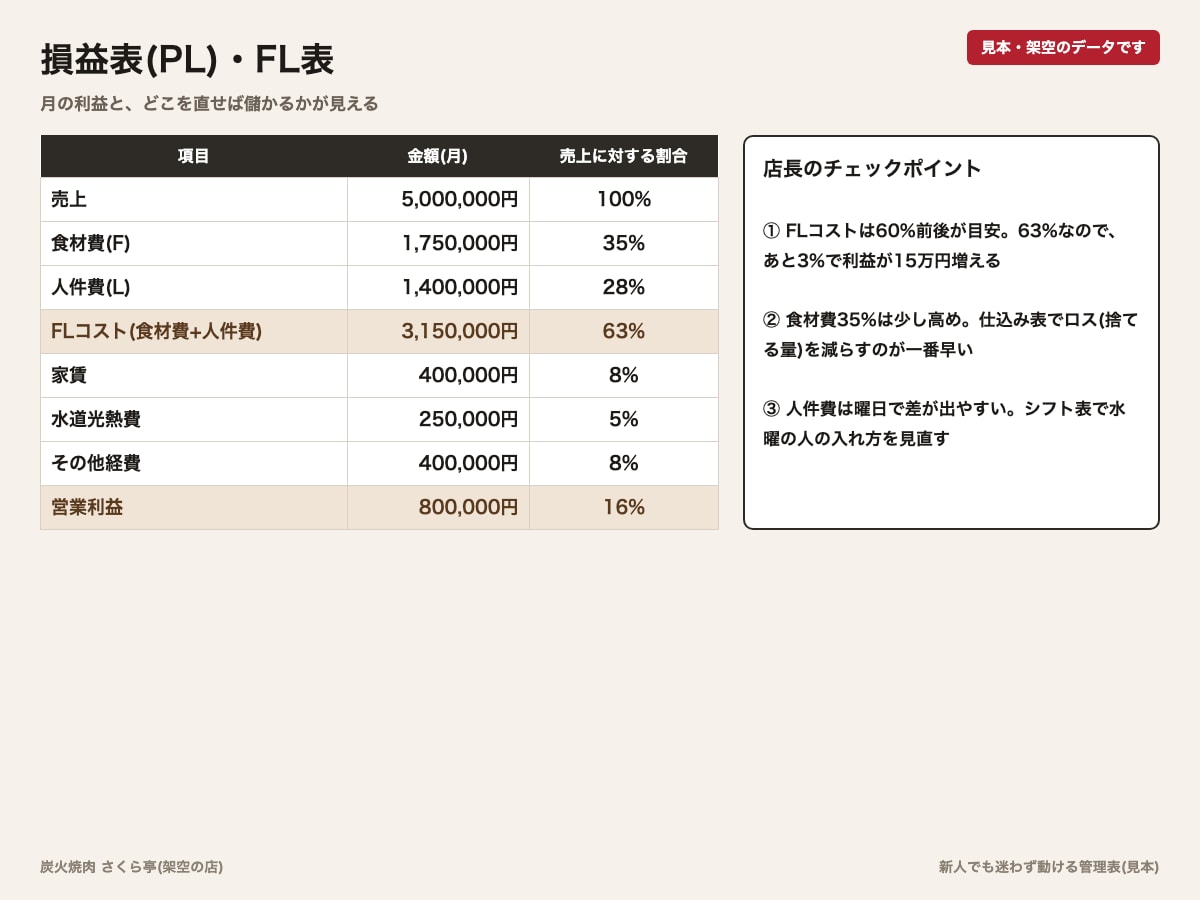The height and width of the screenshot is (900, 1200).
Task: Click the 100% ratio cell
Action: (623, 199)
